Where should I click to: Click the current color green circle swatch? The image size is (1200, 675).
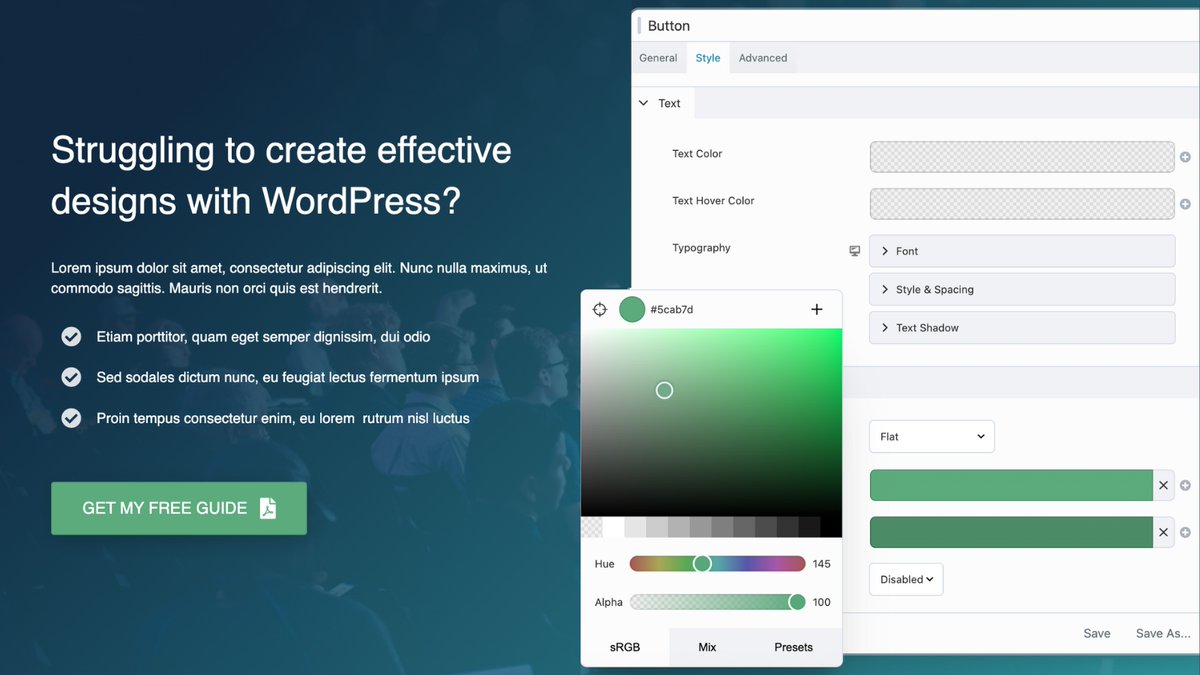tap(632, 310)
